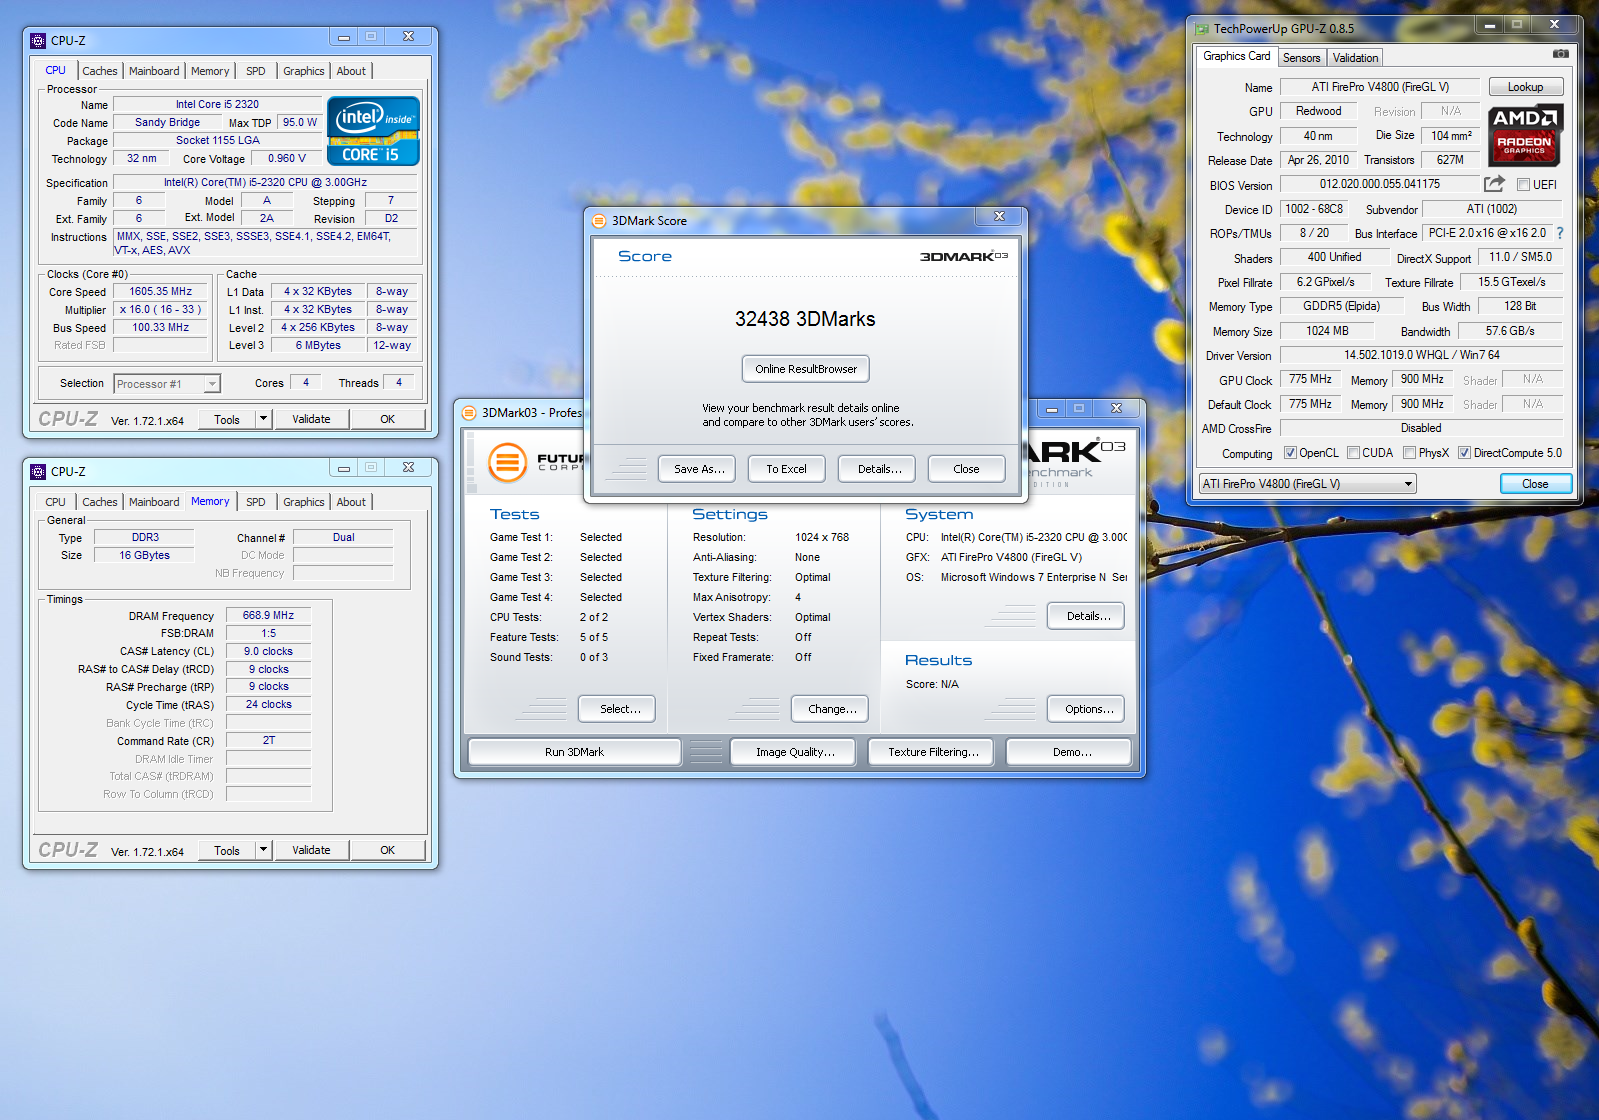The image size is (1599, 1120).
Task: Select the CPU tab in bottom CPU-Z
Action: [56, 502]
